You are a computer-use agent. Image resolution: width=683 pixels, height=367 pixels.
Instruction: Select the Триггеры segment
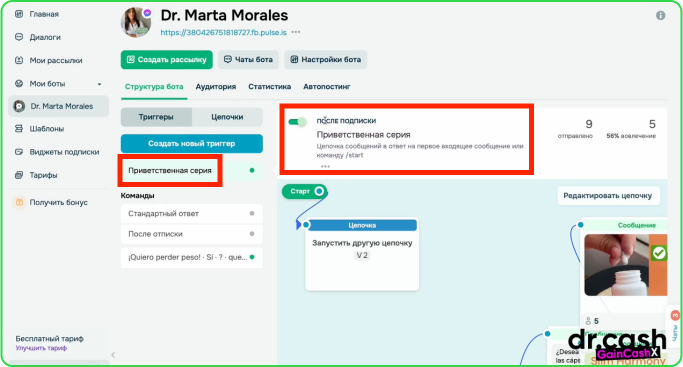click(156, 117)
